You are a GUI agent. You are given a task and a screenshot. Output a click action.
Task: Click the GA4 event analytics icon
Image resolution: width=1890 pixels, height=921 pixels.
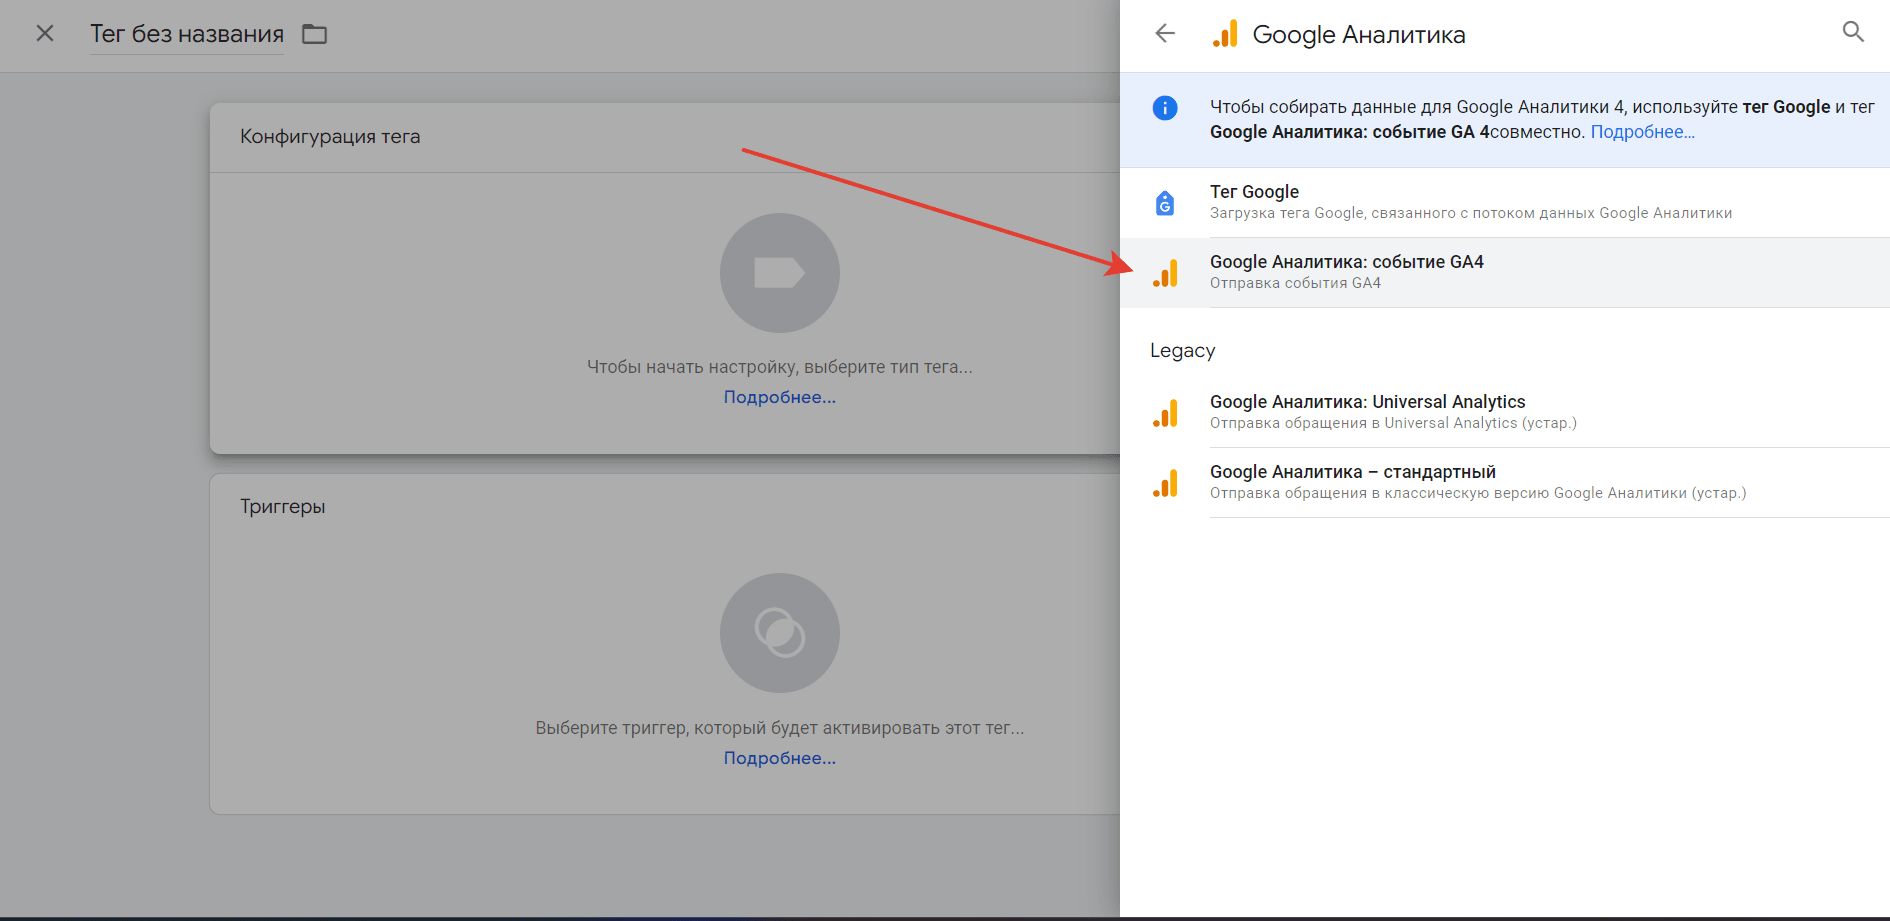[1165, 273]
